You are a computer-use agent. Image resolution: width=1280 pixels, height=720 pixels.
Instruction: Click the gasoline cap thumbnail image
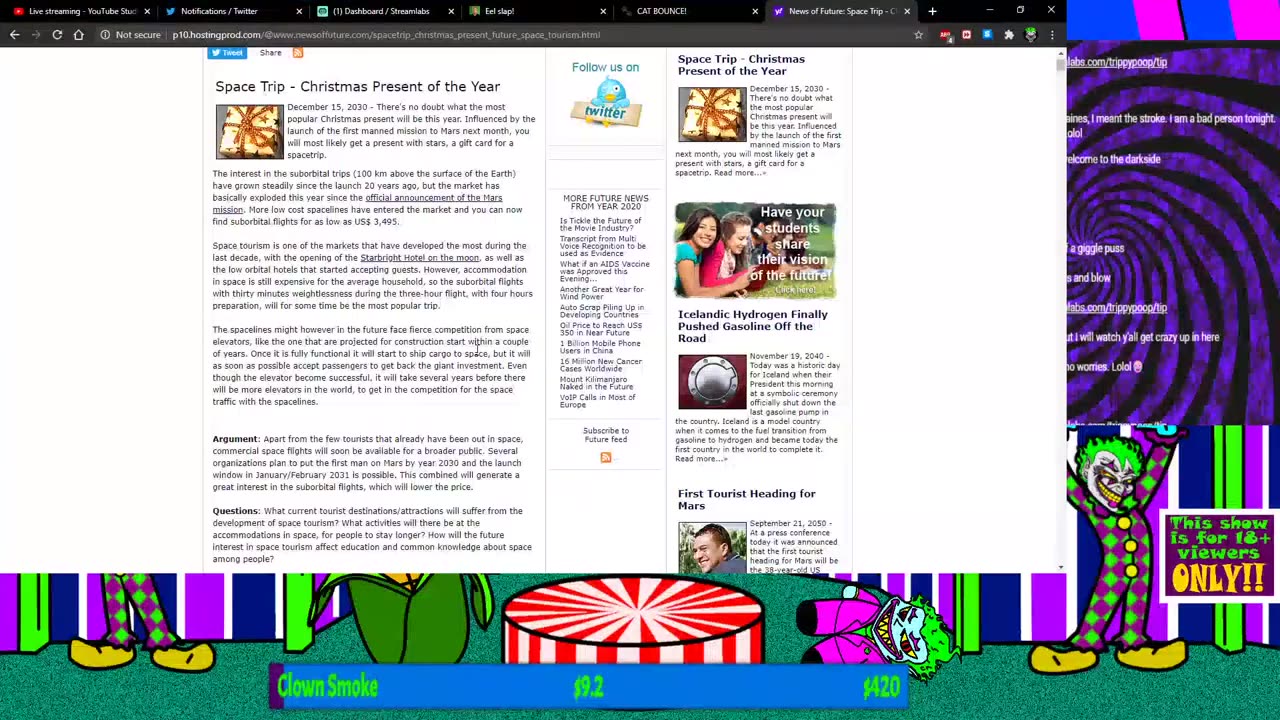pyautogui.click(x=712, y=381)
